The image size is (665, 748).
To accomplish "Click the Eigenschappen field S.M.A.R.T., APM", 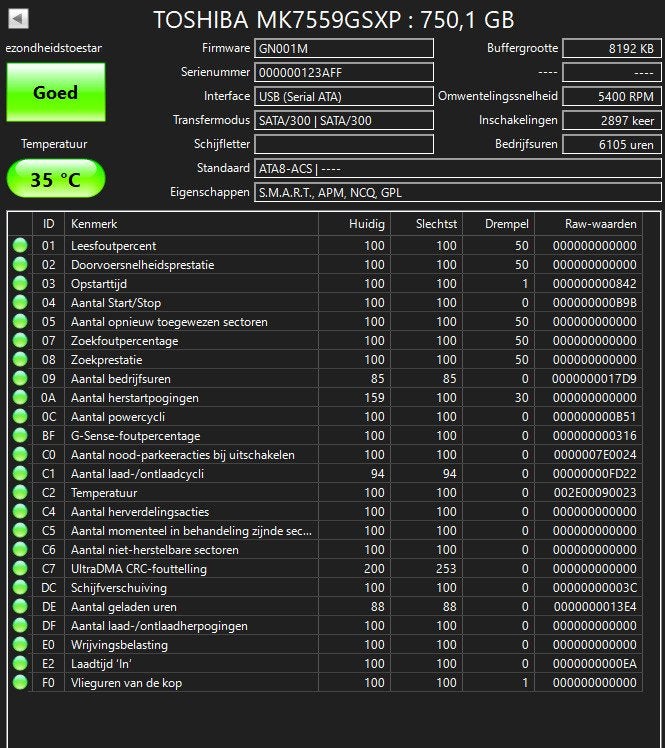I will (x=458, y=192).
